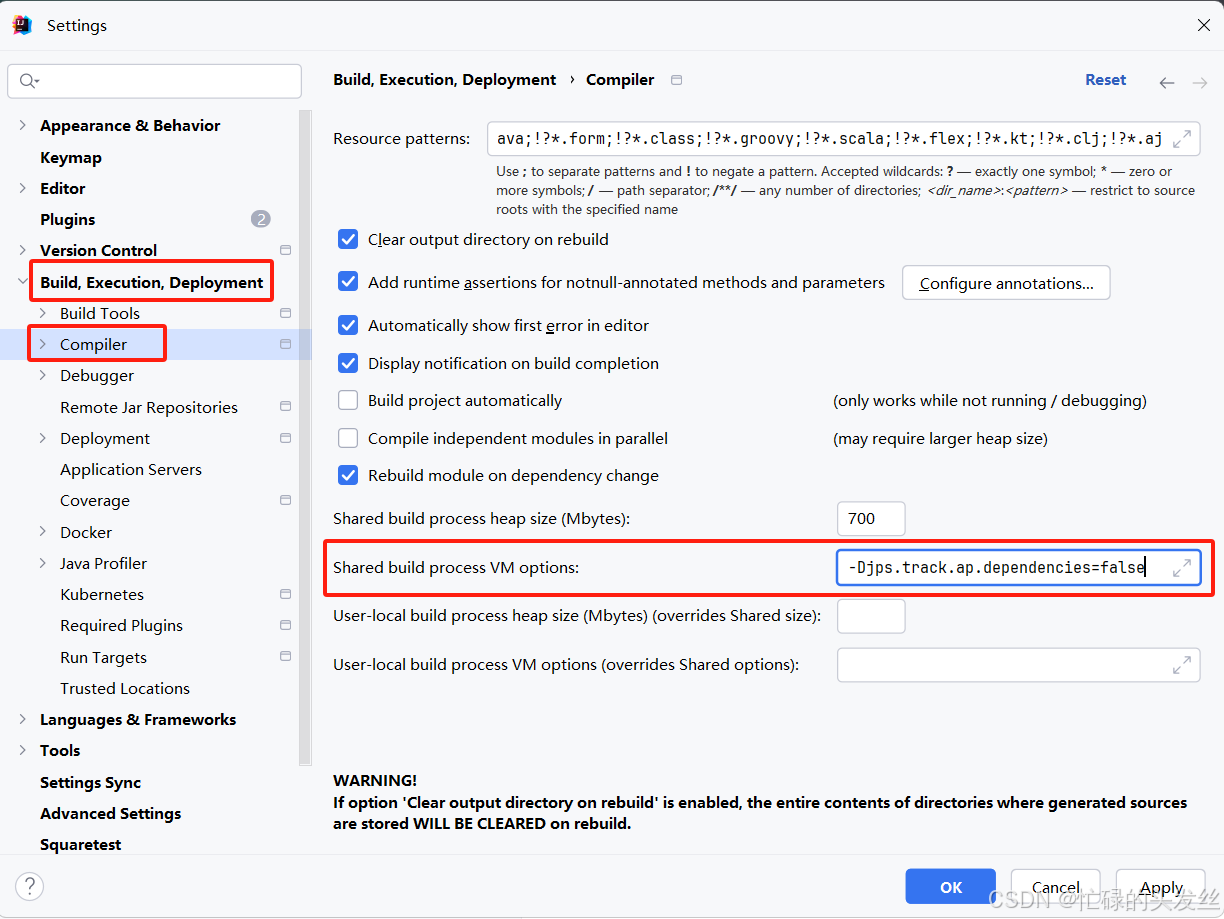Viewport: 1224px width, 919px height.
Task: Click Shared build process heap size field
Action: click(871, 518)
